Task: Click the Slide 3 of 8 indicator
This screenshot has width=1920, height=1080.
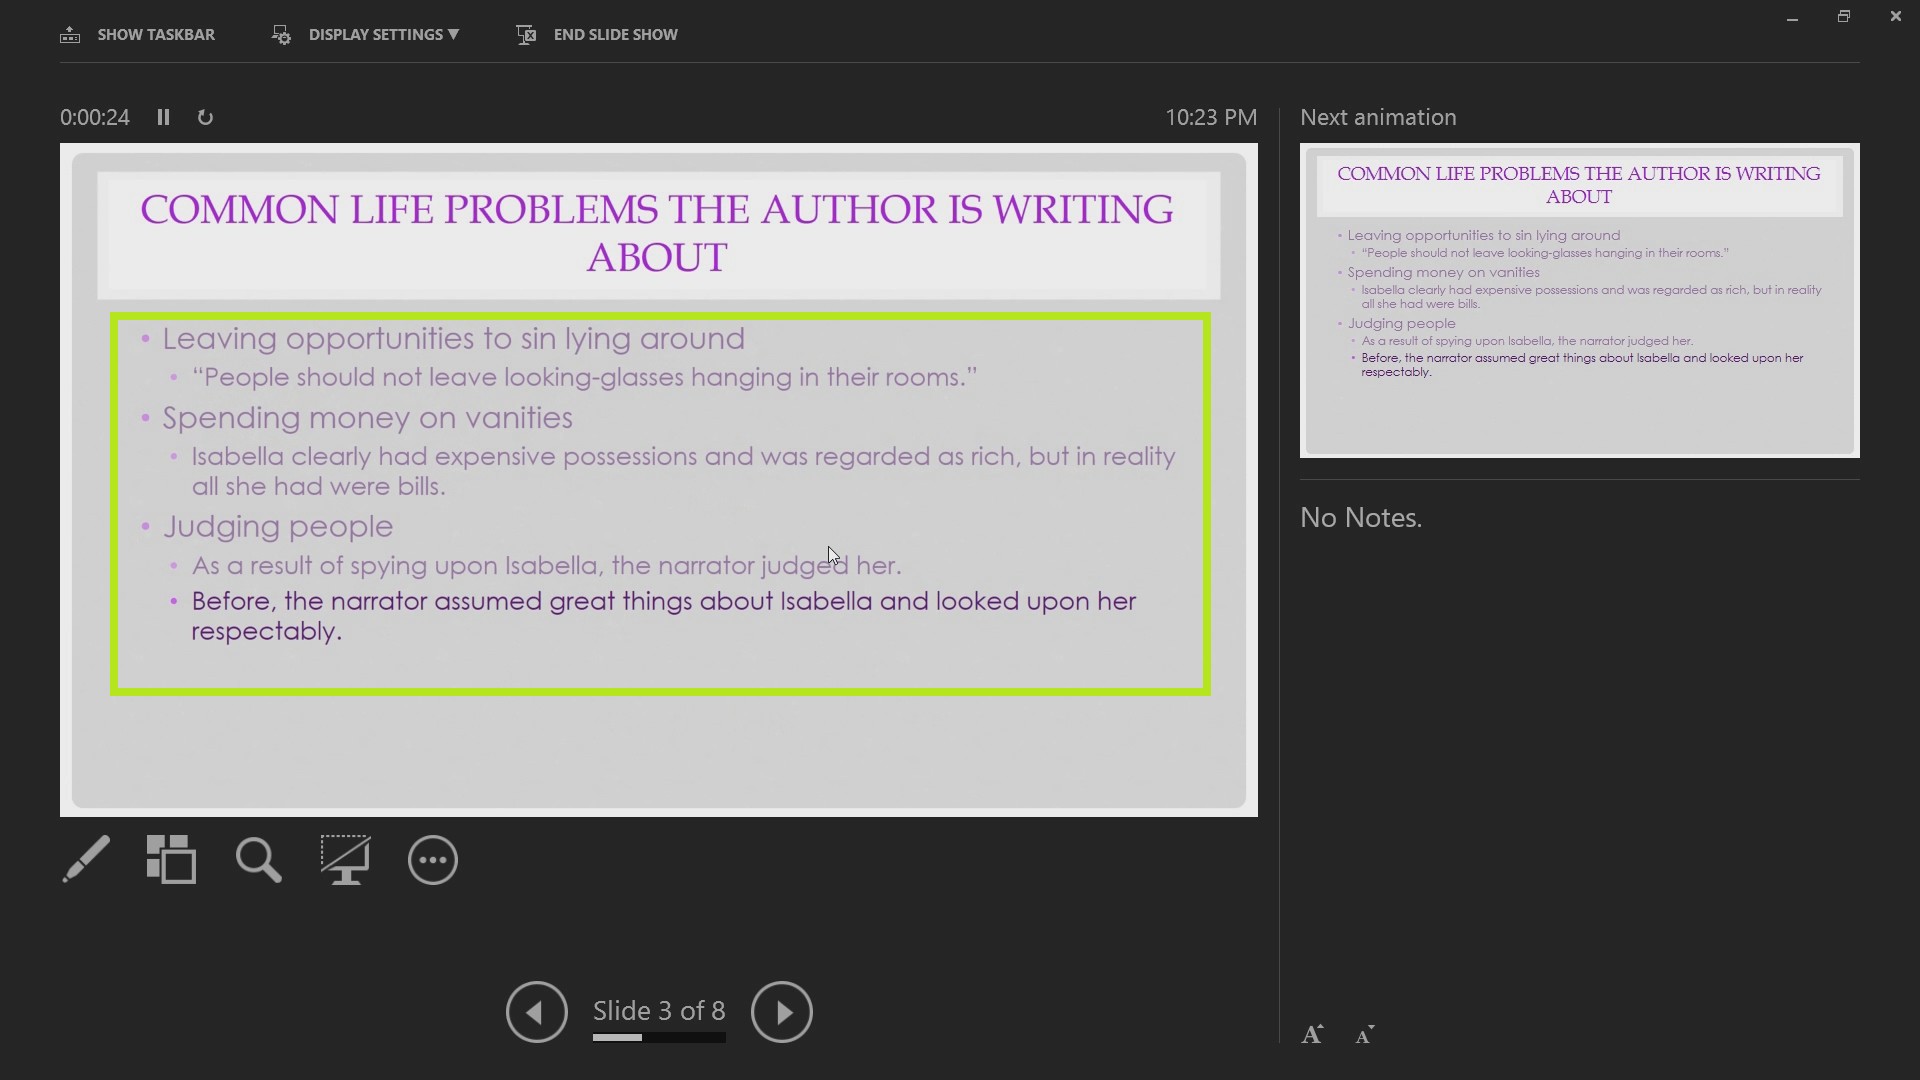Action: click(x=659, y=1011)
